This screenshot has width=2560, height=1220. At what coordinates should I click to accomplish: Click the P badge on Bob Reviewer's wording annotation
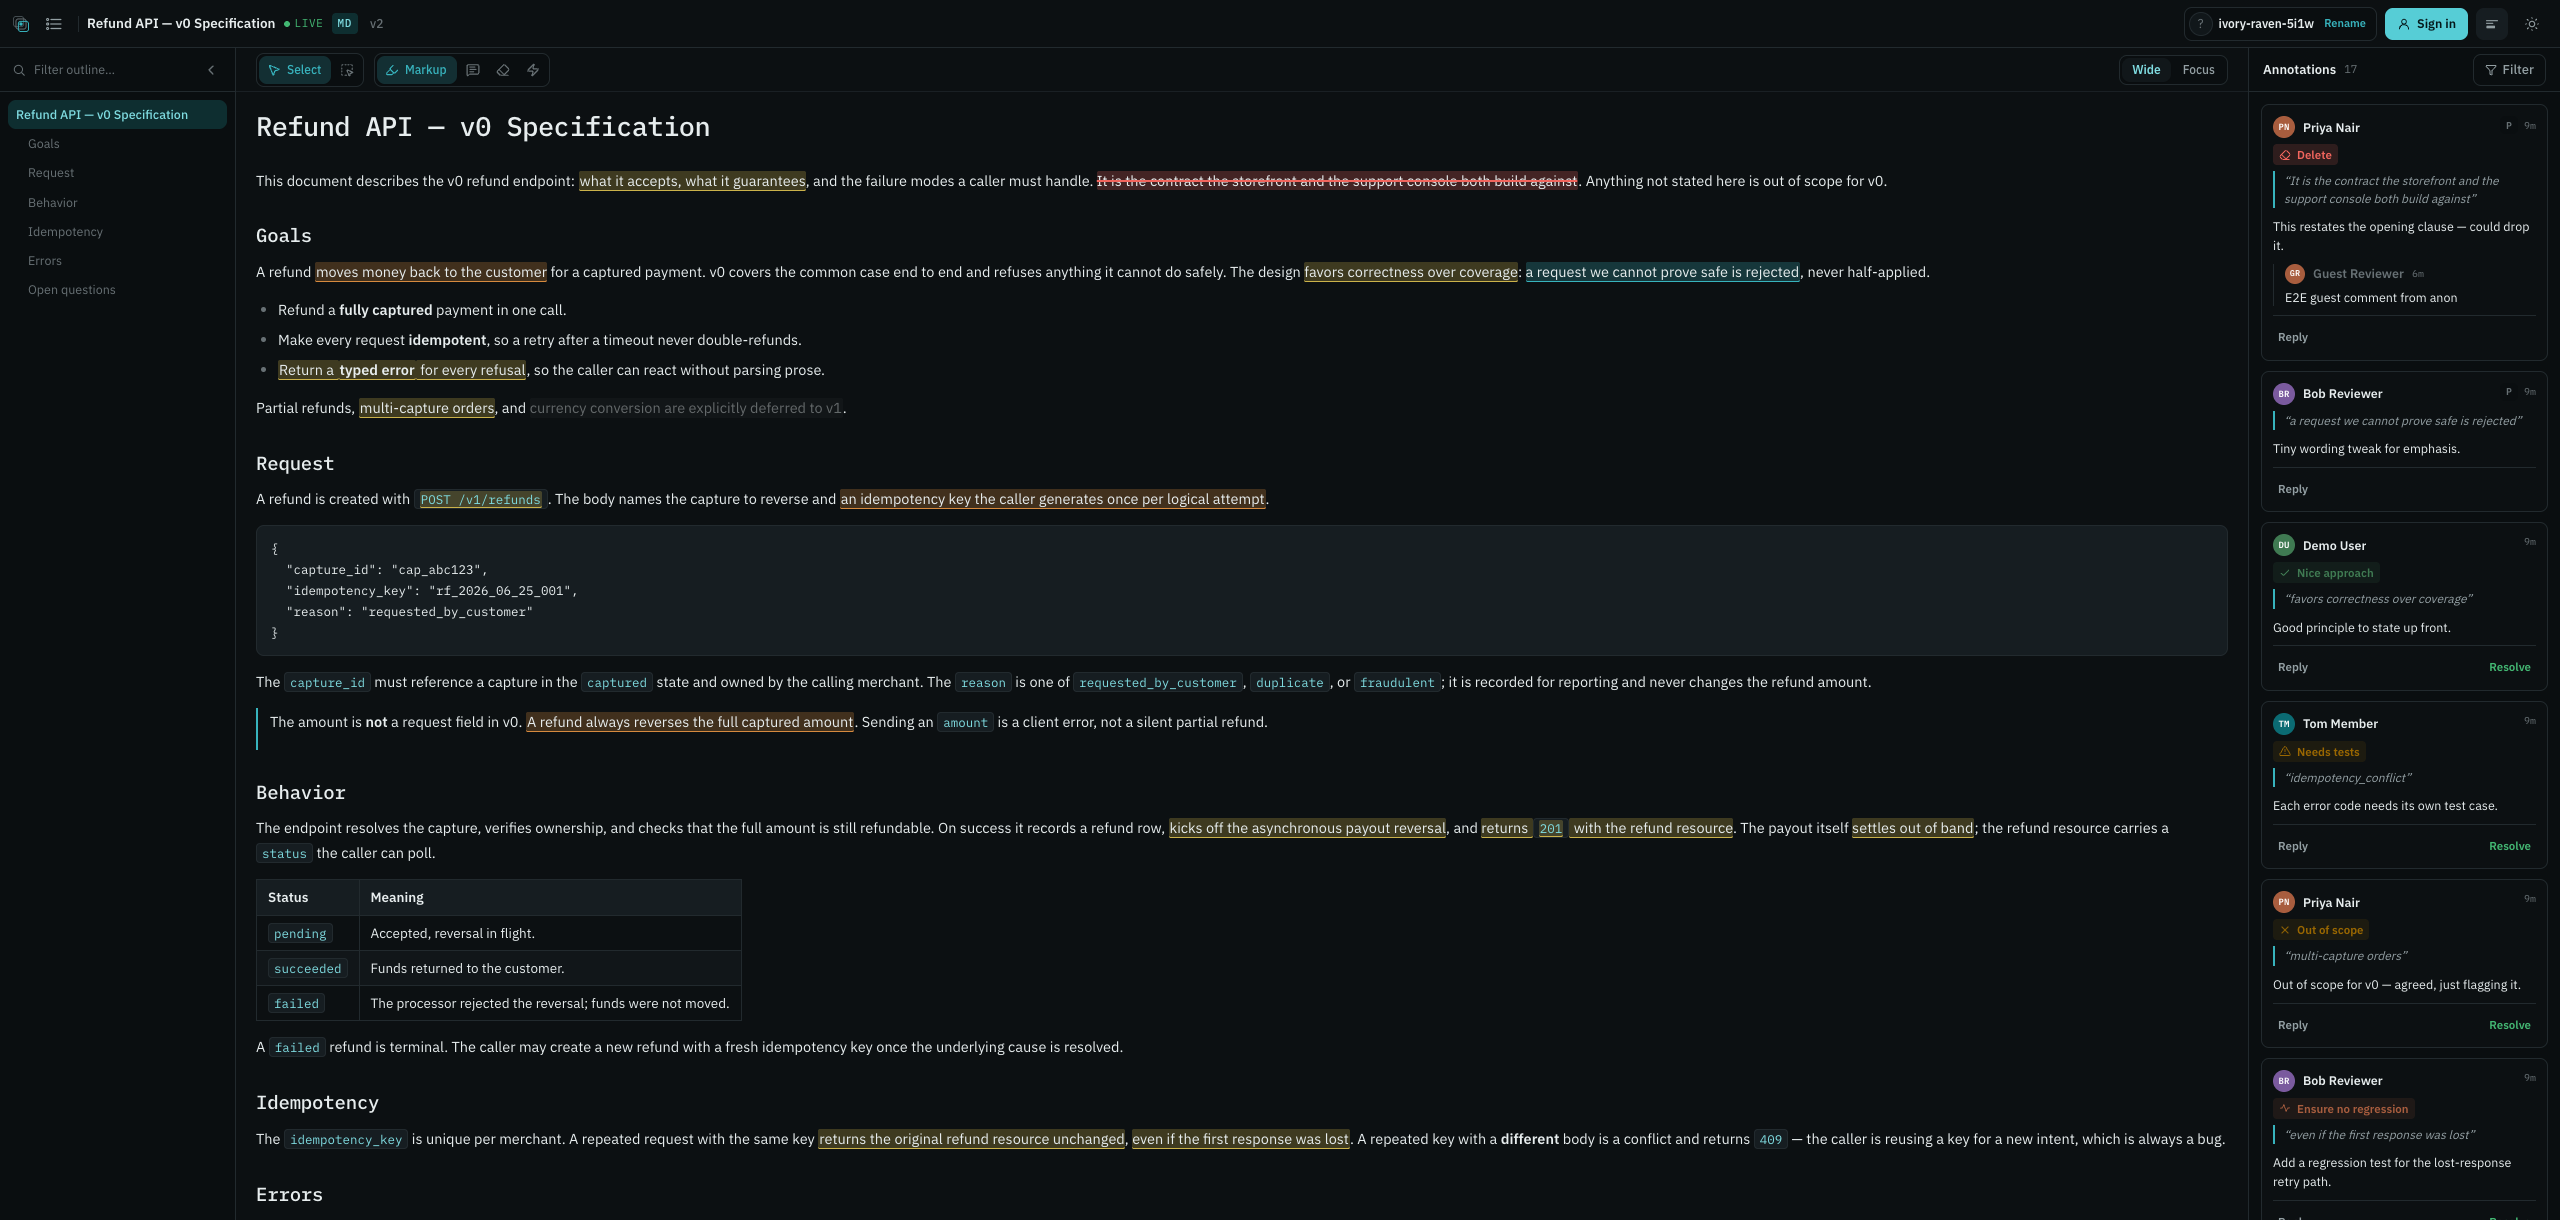pyautogui.click(x=2509, y=392)
